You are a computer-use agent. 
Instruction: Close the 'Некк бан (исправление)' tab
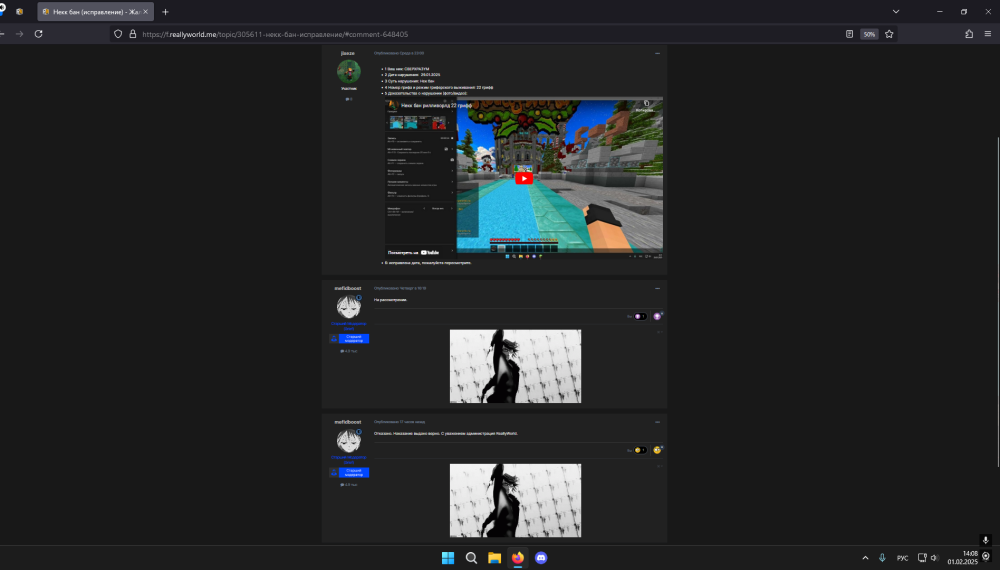145,11
